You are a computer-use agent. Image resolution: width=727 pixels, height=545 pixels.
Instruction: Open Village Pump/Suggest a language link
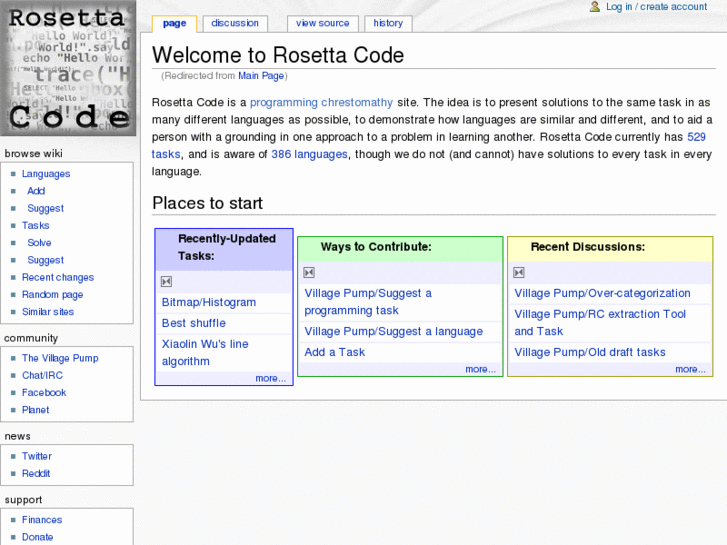(393, 332)
